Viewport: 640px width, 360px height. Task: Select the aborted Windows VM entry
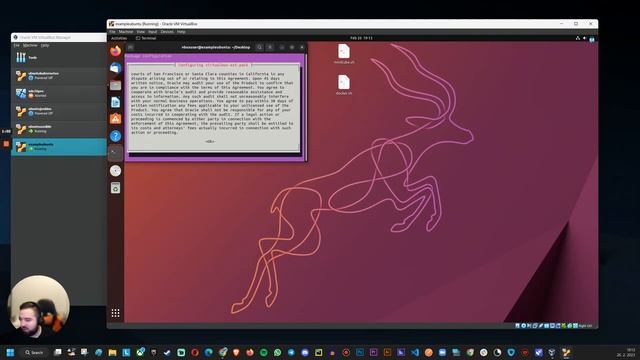pos(59,93)
